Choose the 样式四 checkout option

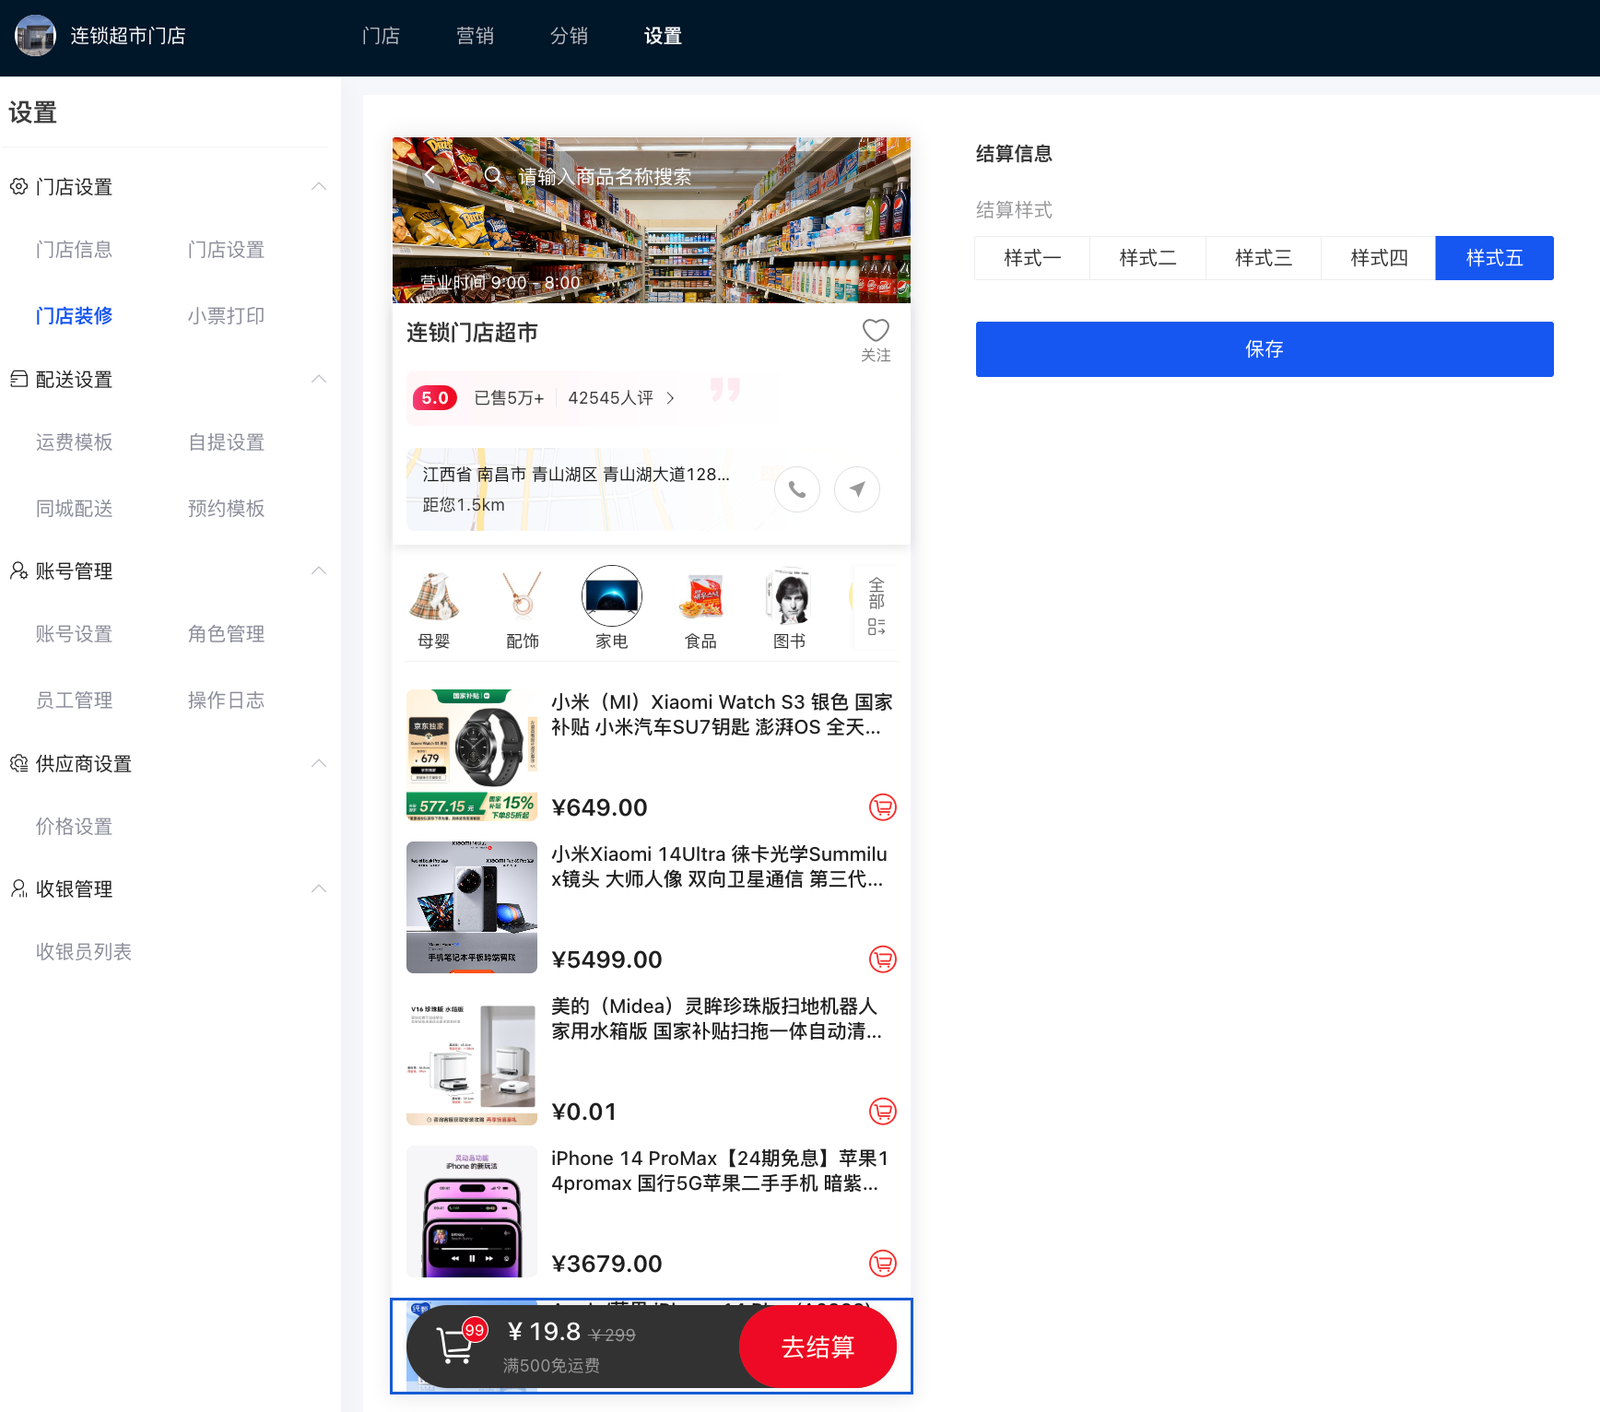point(1378,258)
